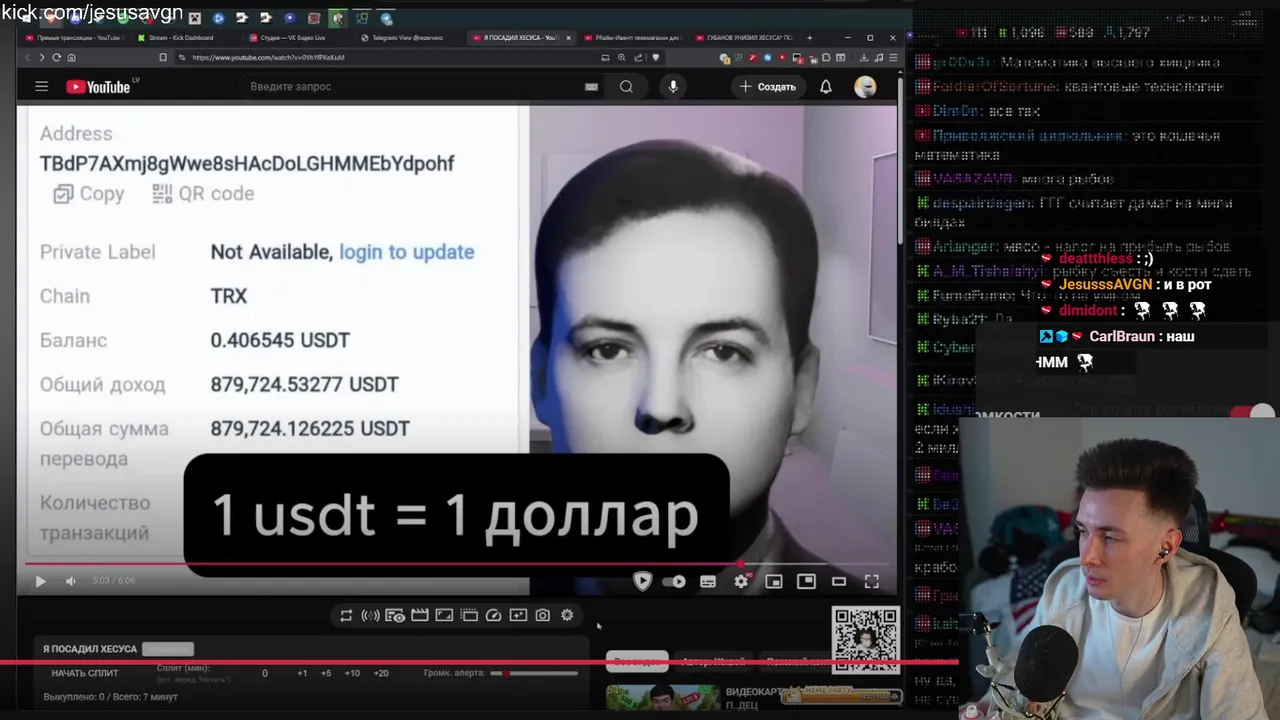Image resolution: width=1280 pixels, height=720 pixels.
Task: Switch to miniplayer mode
Action: coord(774,581)
